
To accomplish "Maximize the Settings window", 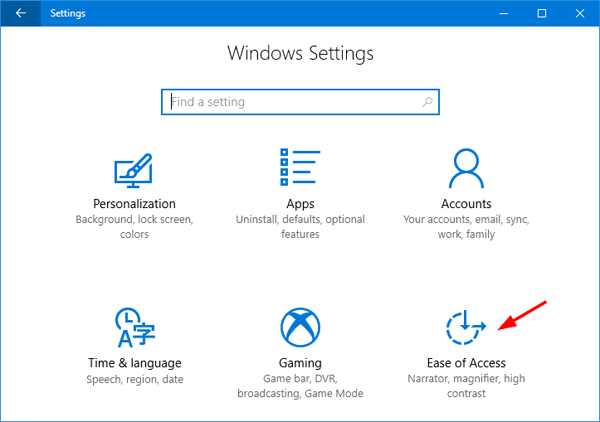I will [x=541, y=14].
